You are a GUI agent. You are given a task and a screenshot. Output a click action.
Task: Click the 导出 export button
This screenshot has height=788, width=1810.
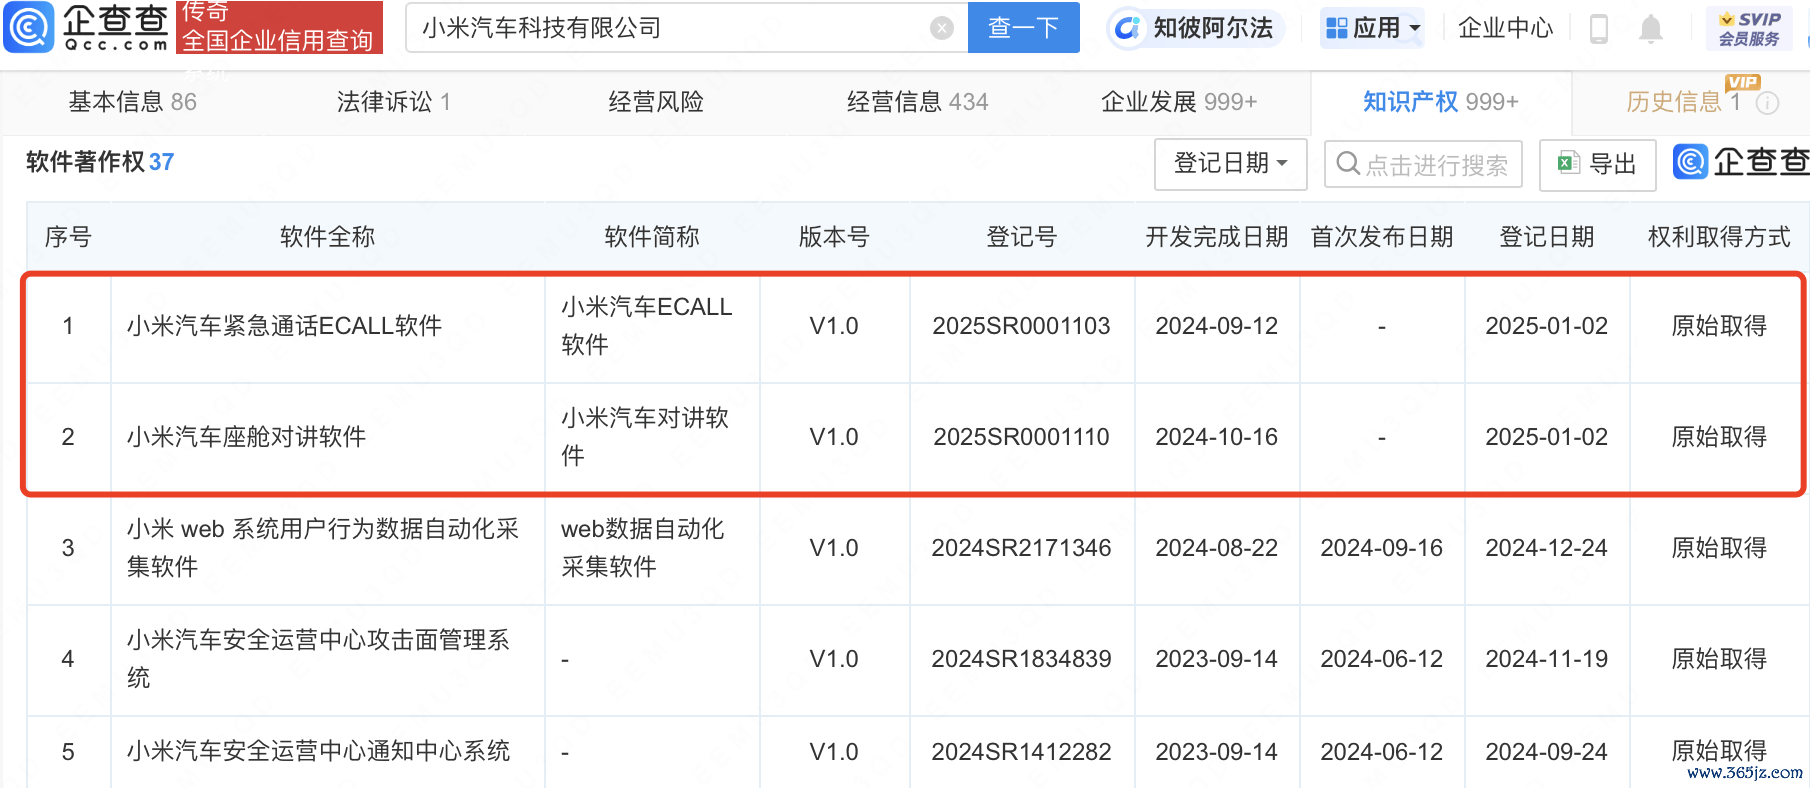pyautogui.click(x=1597, y=164)
